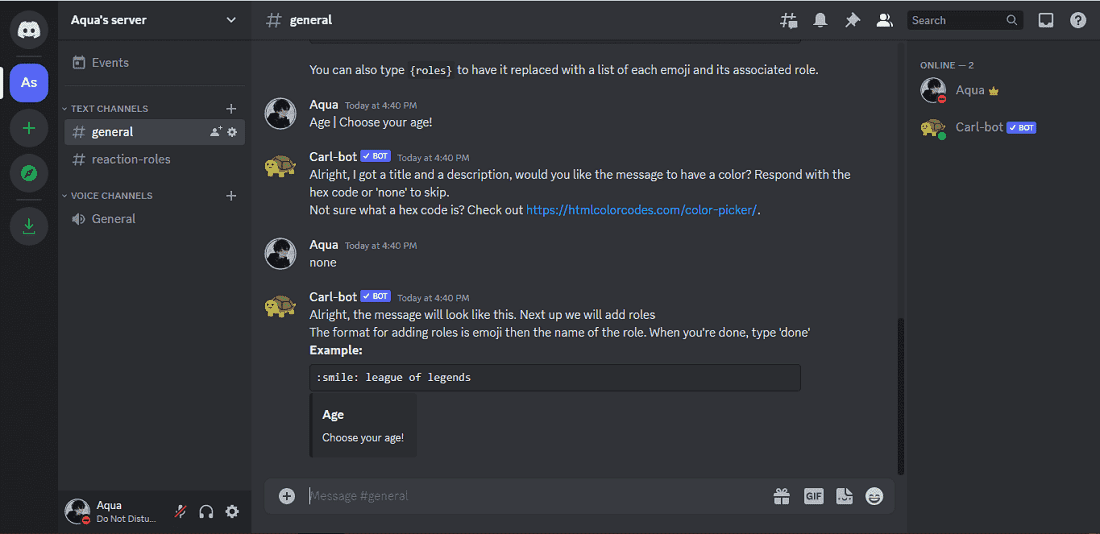Viewport: 1100px width, 534px height.
Task: Open the Help question mark icon
Action: (1078, 20)
